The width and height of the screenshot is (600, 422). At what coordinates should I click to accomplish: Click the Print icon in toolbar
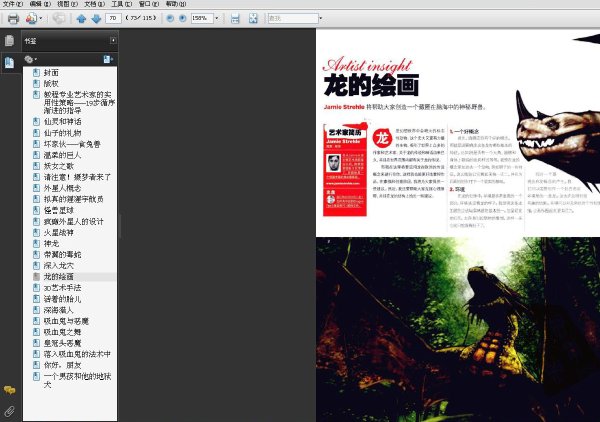[x=13, y=18]
